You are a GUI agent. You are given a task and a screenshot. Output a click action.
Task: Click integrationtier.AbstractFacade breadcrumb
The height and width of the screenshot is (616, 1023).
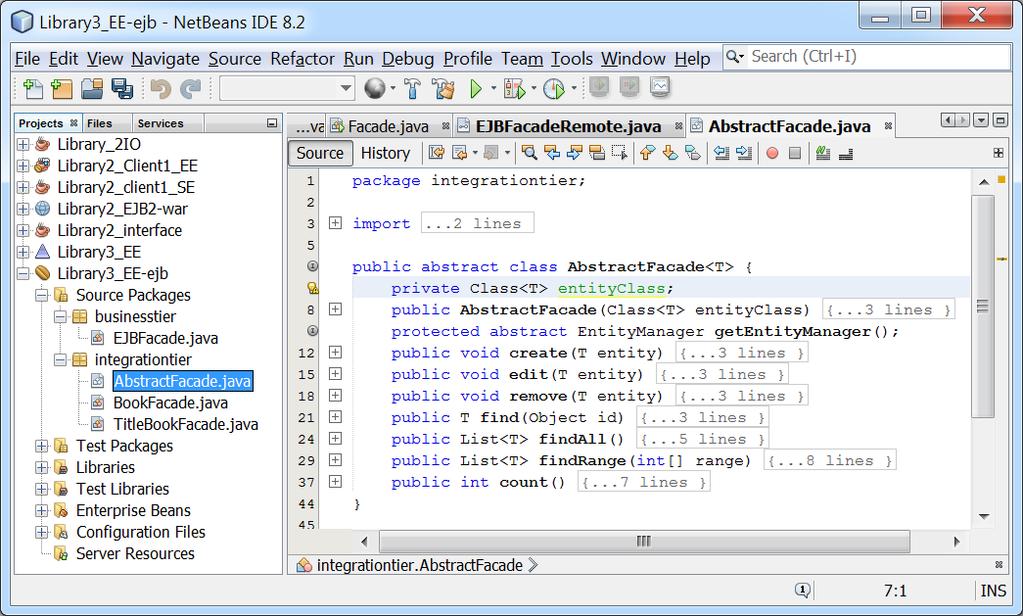point(420,565)
